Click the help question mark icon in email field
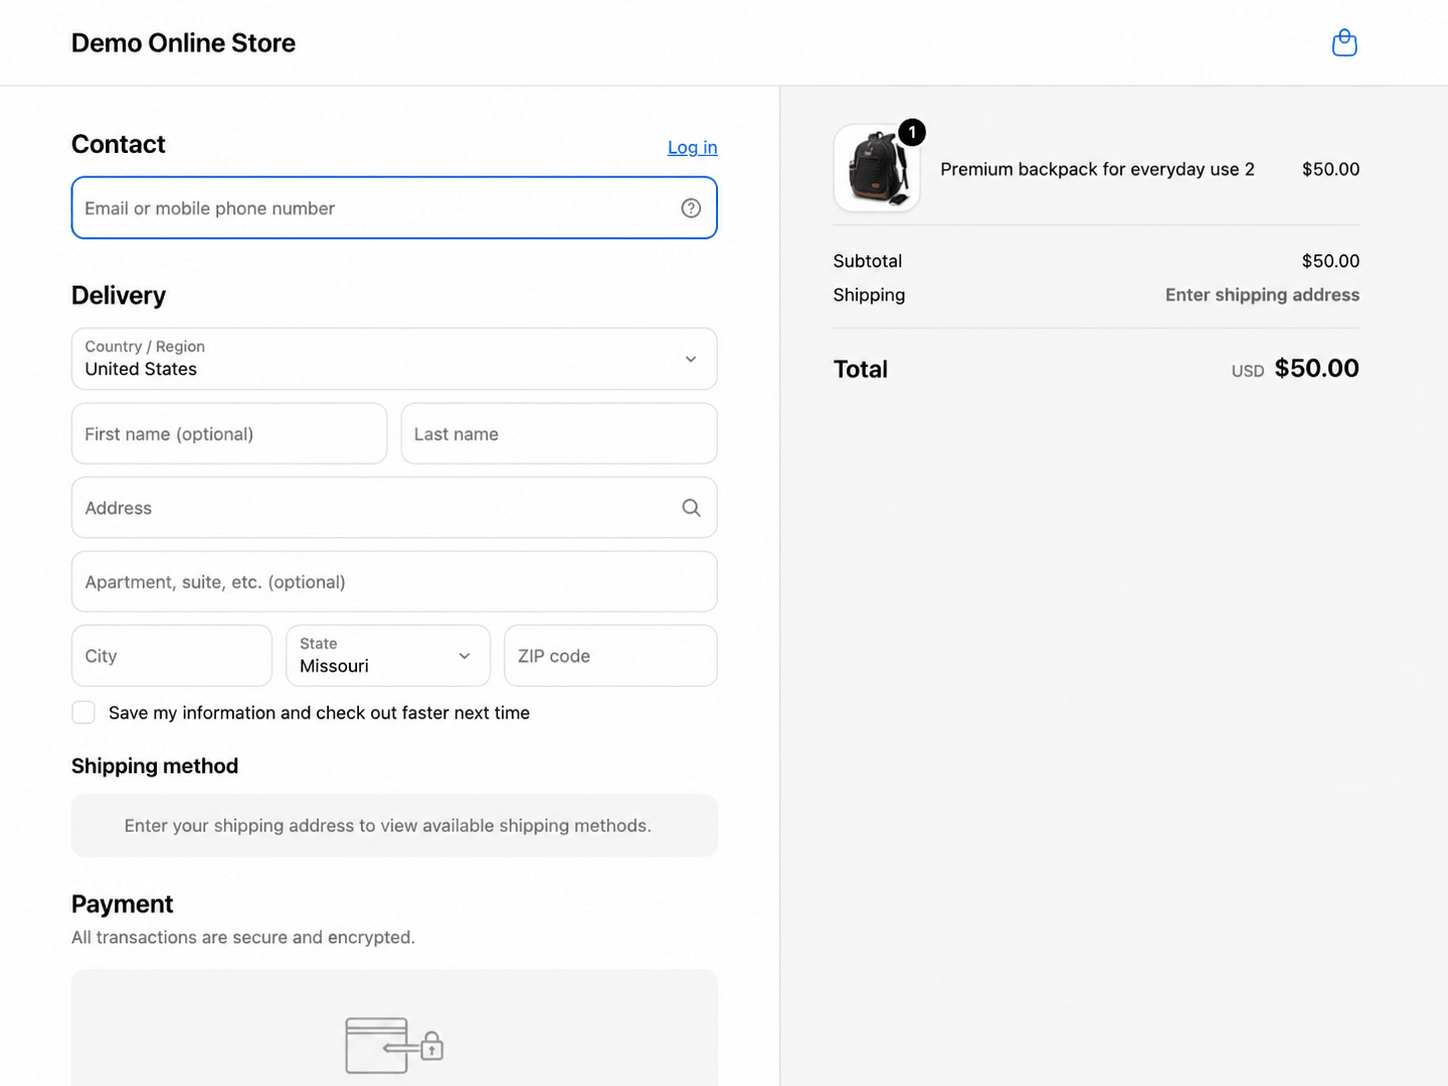 pos(691,208)
